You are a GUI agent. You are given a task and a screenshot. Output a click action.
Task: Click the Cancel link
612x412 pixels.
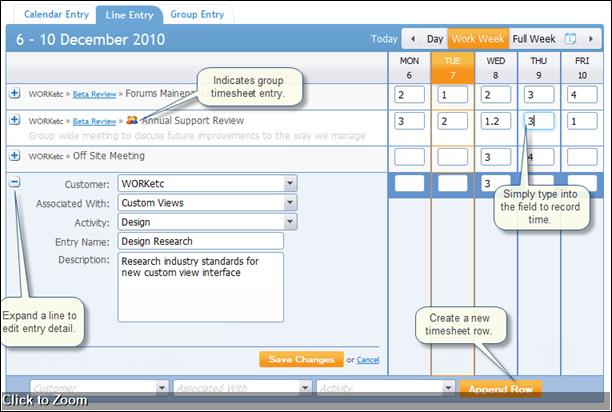pos(368,360)
